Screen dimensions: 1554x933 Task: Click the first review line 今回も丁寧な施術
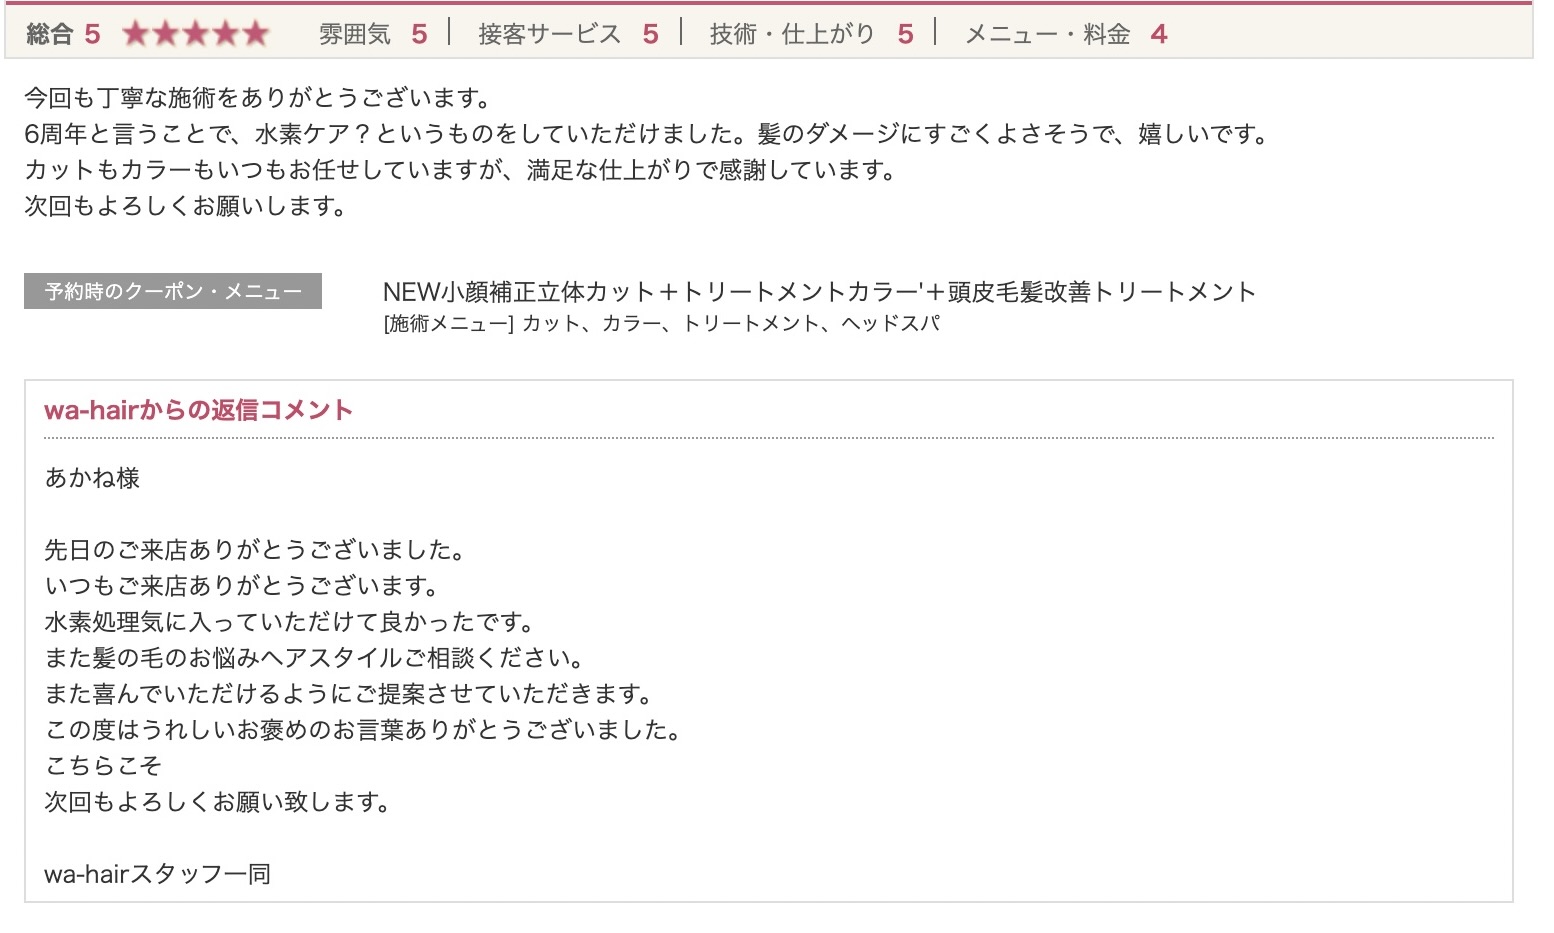coord(258,98)
